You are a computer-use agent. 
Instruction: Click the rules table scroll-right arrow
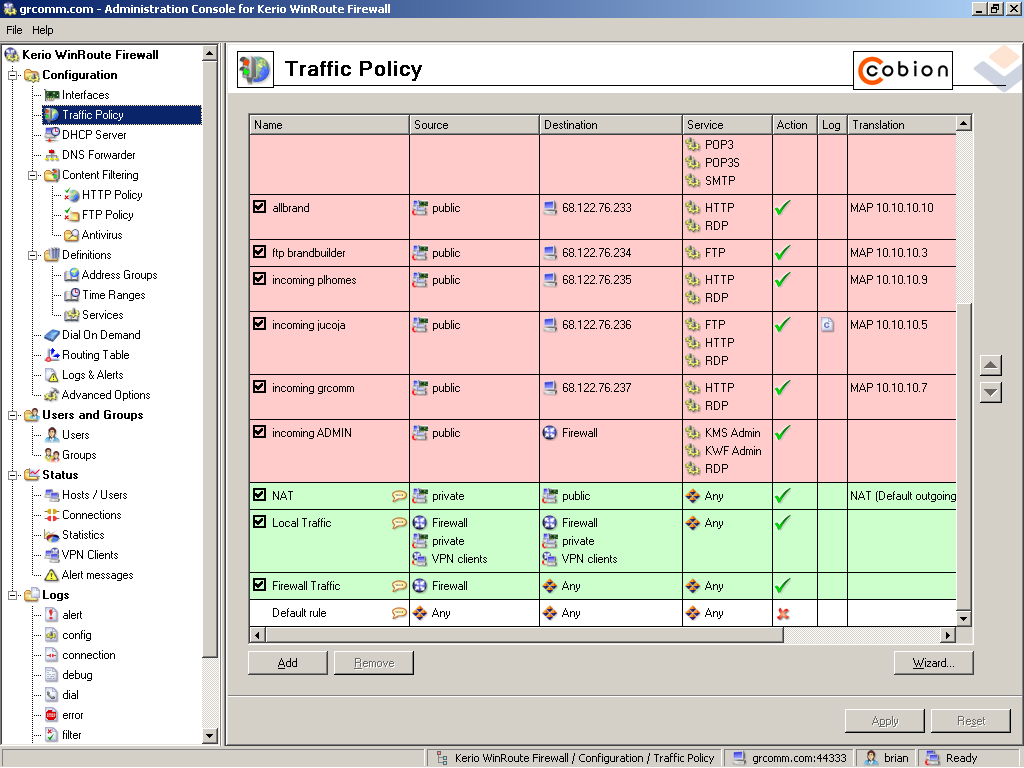pyautogui.click(x=948, y=635)
